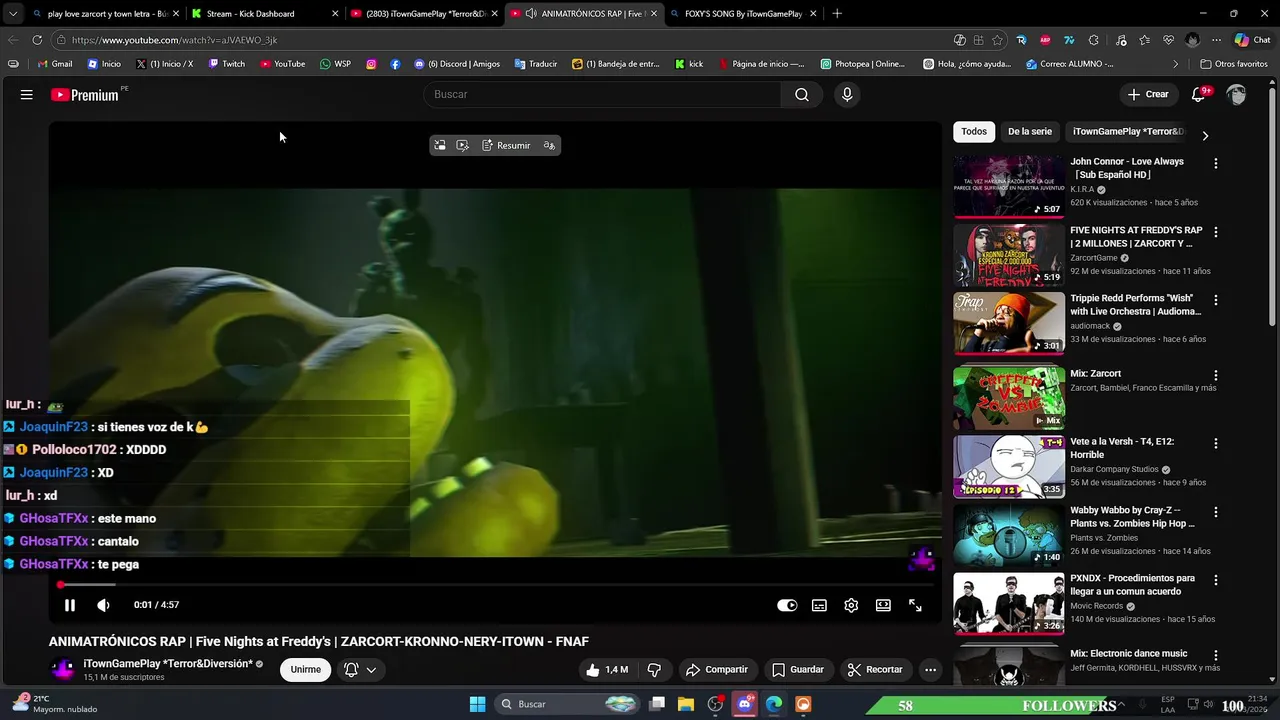The height and width of the screenshot is (720, 1280).
Task: Open options for John Connor - Love Always
Action: click(1216, 163)
